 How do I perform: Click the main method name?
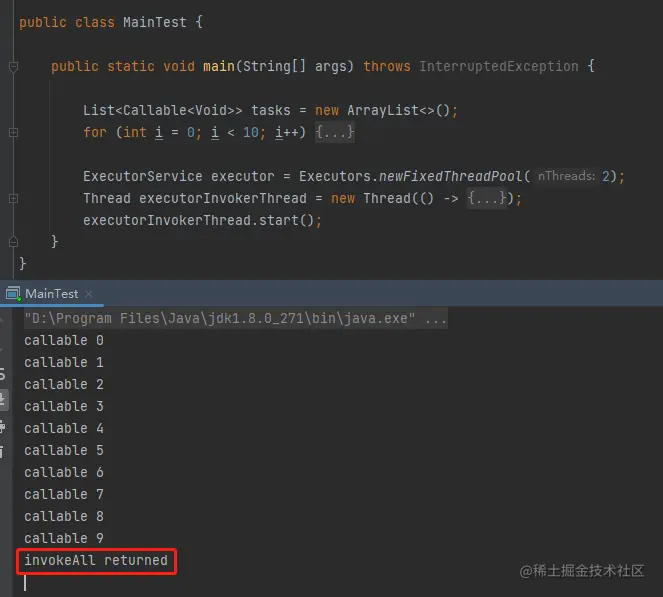219,66
